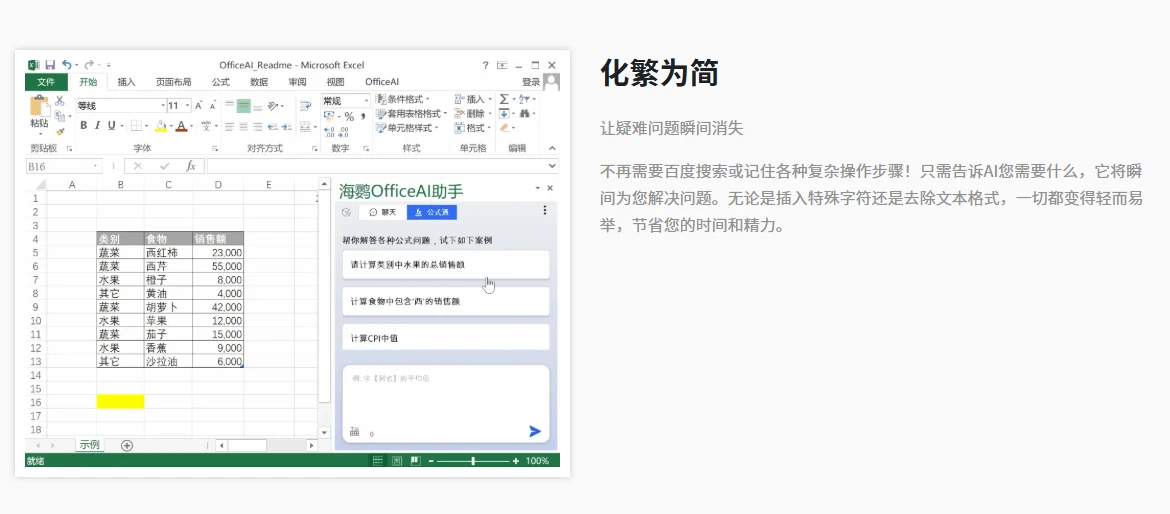Open the 删除 cells dropdown

(x=472, y=113)
